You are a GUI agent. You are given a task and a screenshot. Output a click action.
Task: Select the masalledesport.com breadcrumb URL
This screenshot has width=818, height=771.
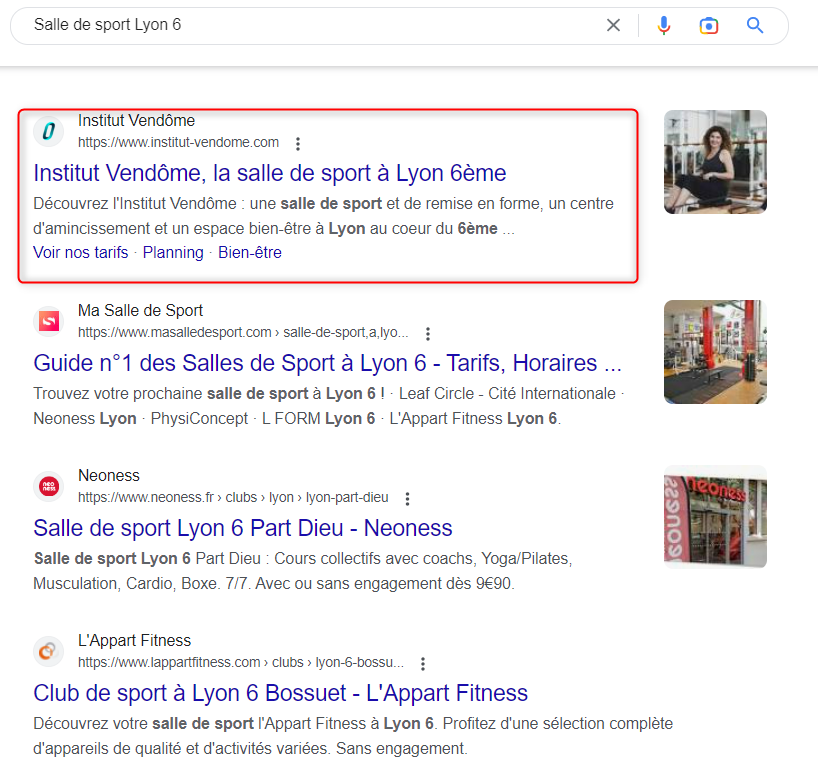(243, 332)
